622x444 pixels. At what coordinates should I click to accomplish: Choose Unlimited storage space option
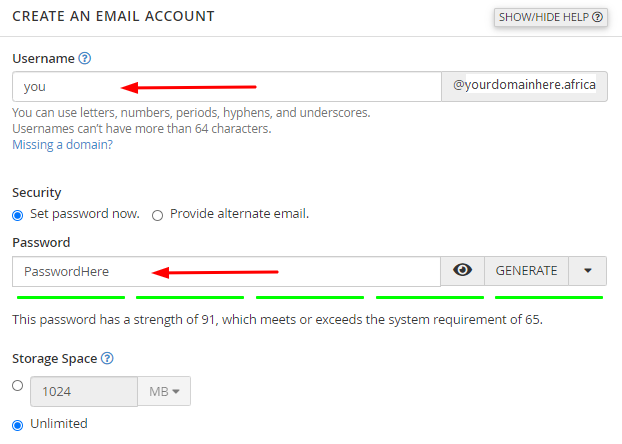pos(17,424)
